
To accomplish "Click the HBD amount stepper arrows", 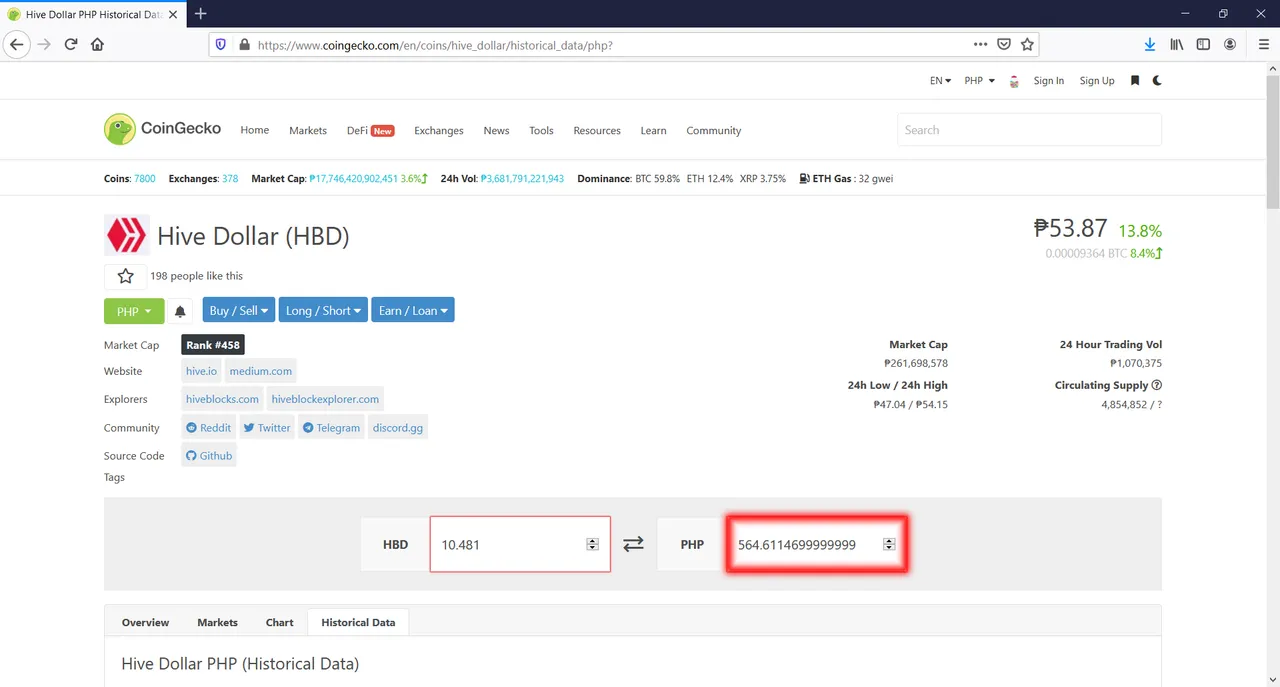I will 592,544.
